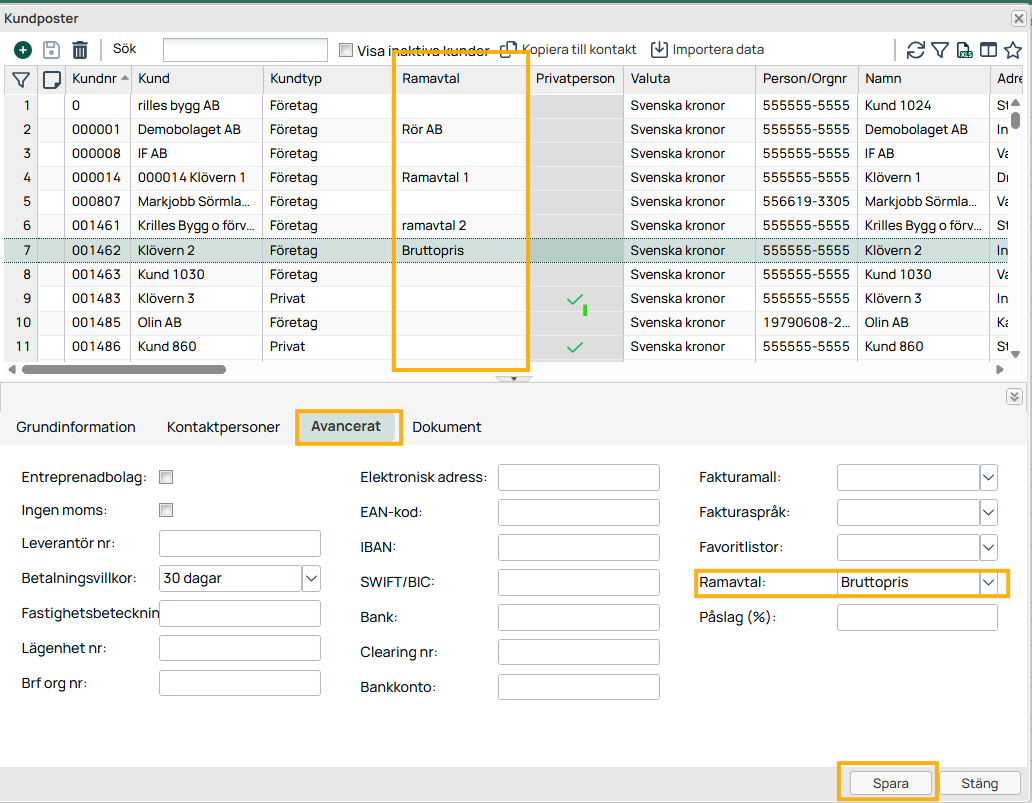Click the Leverantör nr input field
Screen dimensions: 1032x803
pyautogui.click(x=240, y=544)
